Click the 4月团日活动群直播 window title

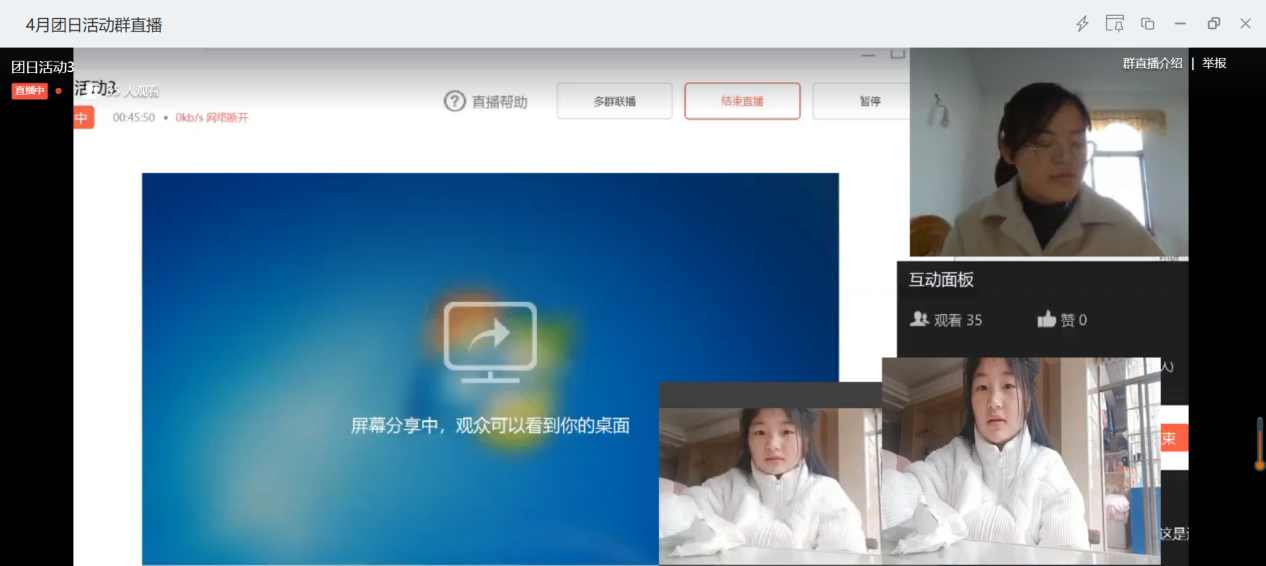(94, 25)
